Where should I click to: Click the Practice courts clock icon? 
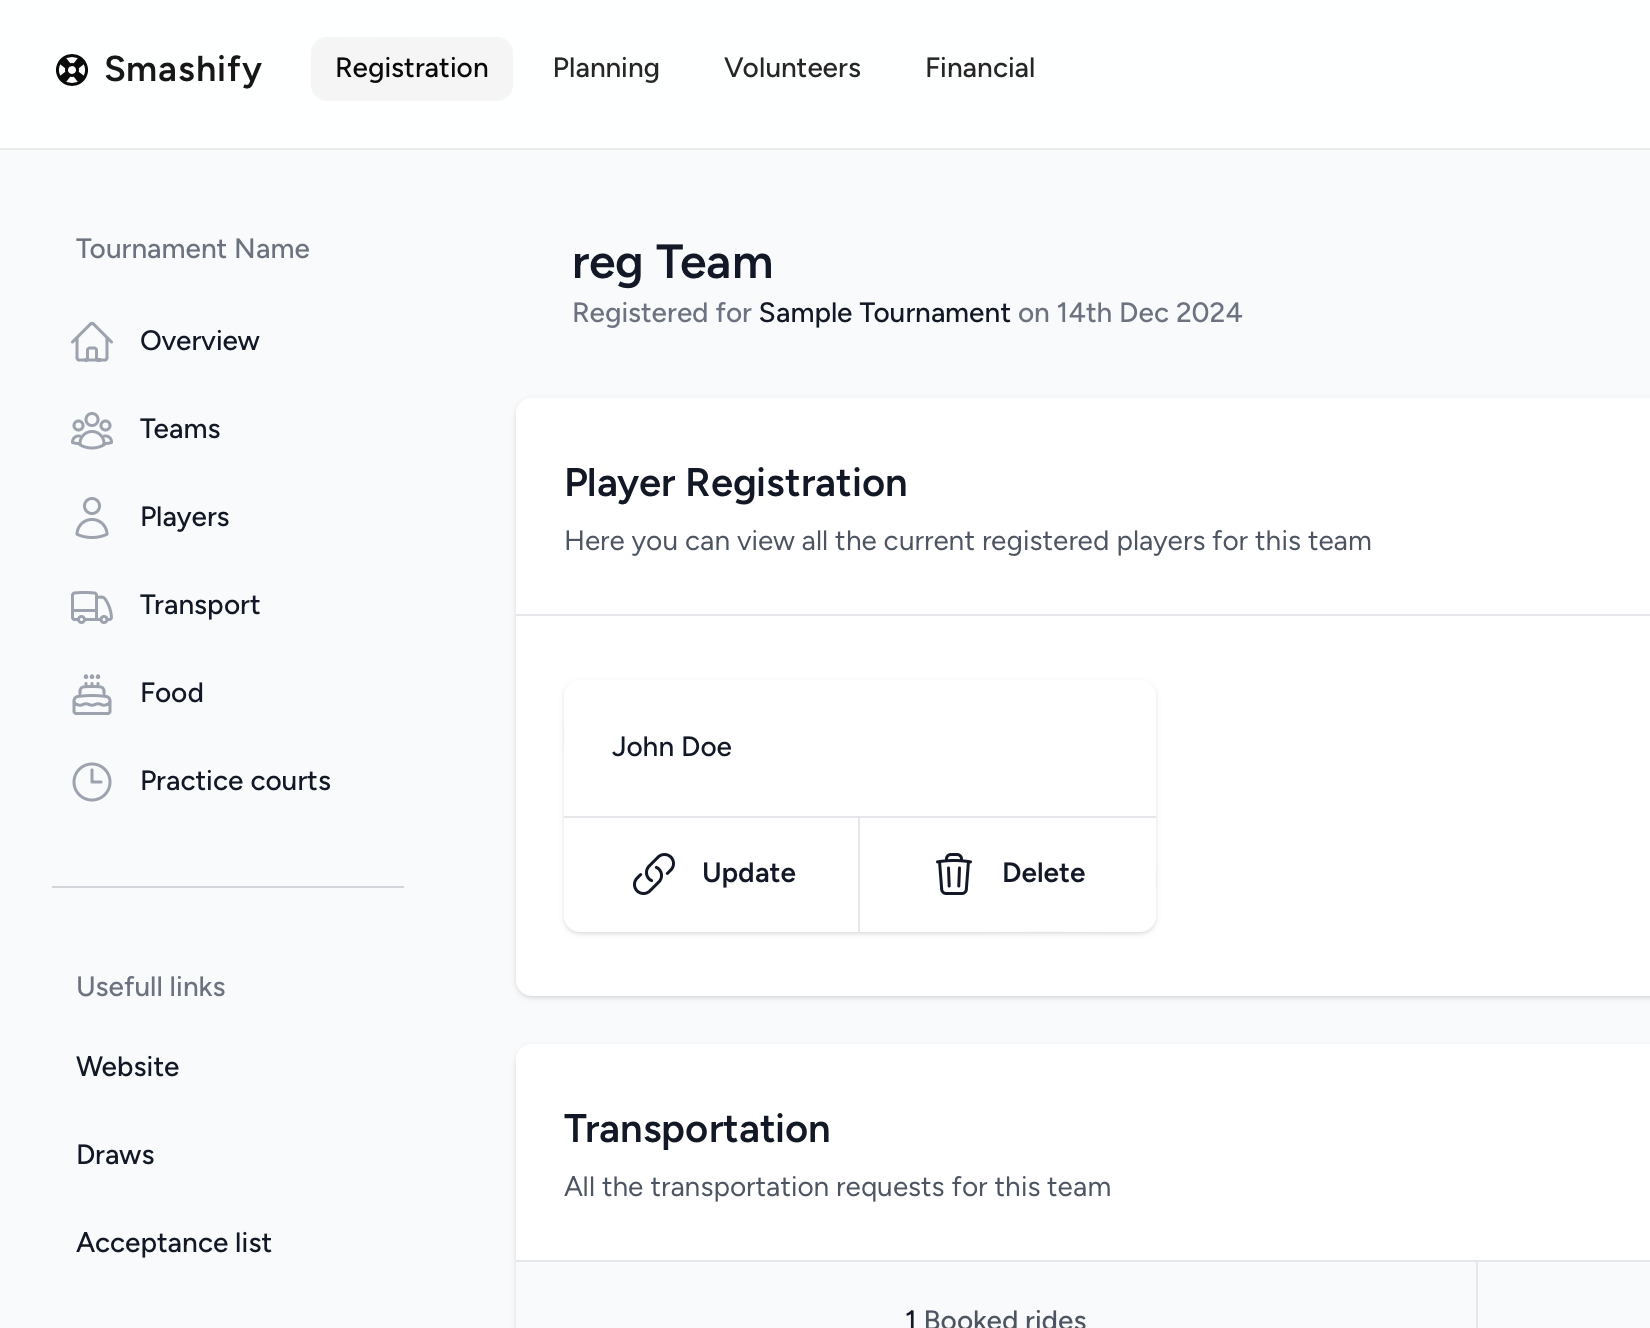[92, 782]
